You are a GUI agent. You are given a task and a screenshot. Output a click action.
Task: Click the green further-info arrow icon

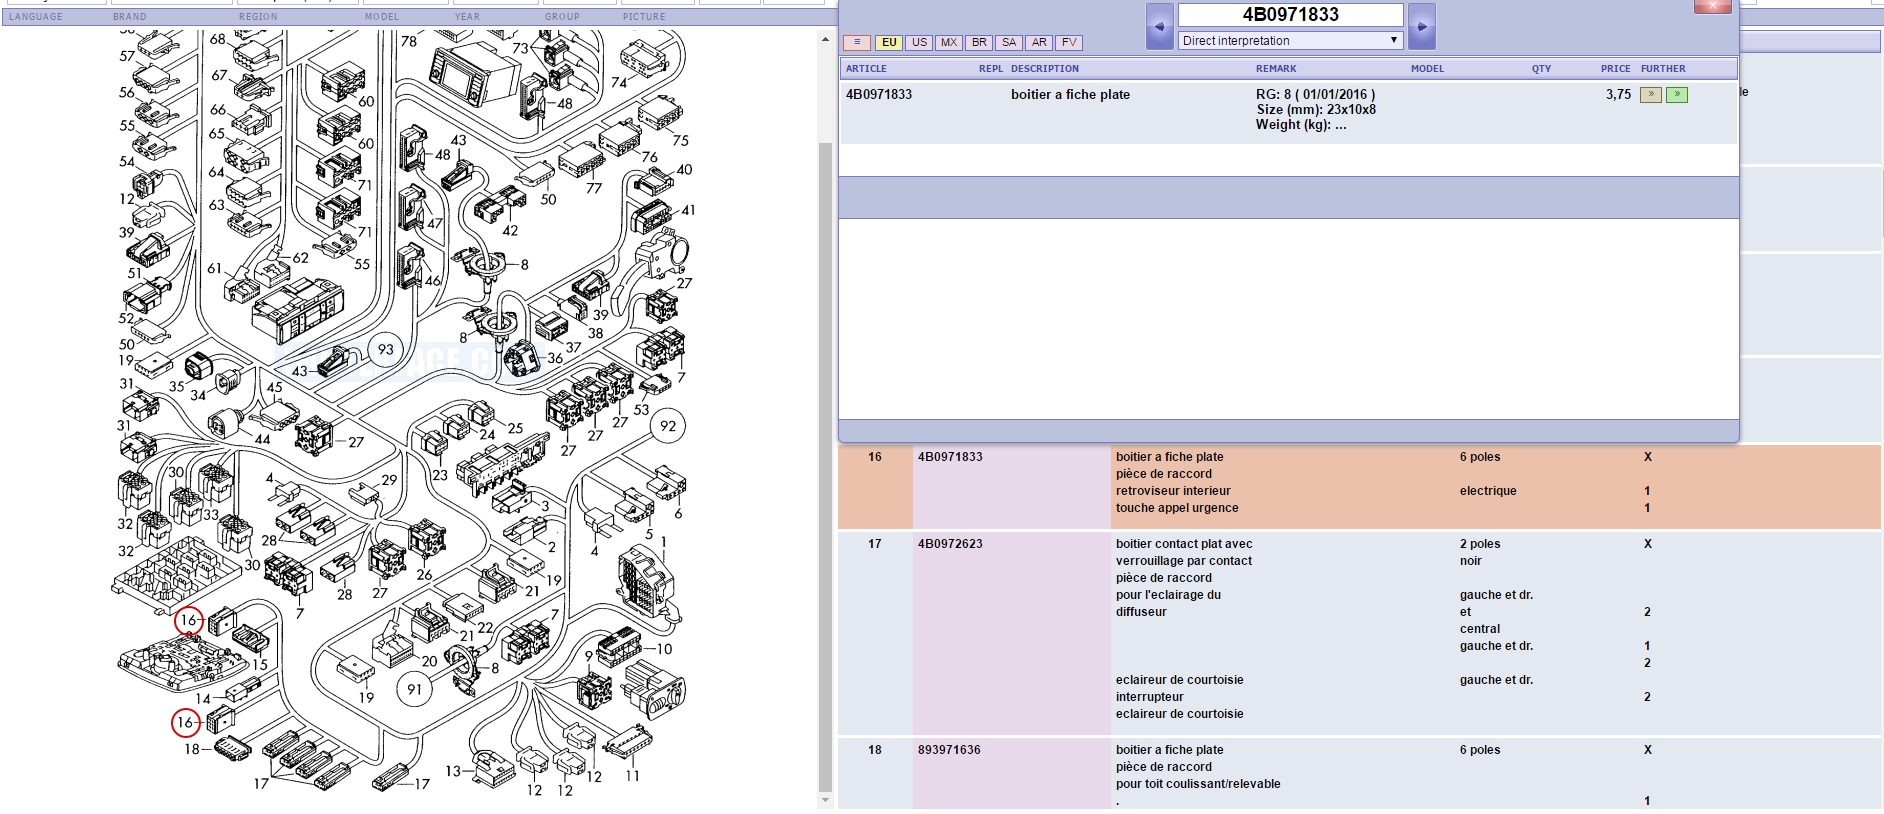tap(1677, 95)
